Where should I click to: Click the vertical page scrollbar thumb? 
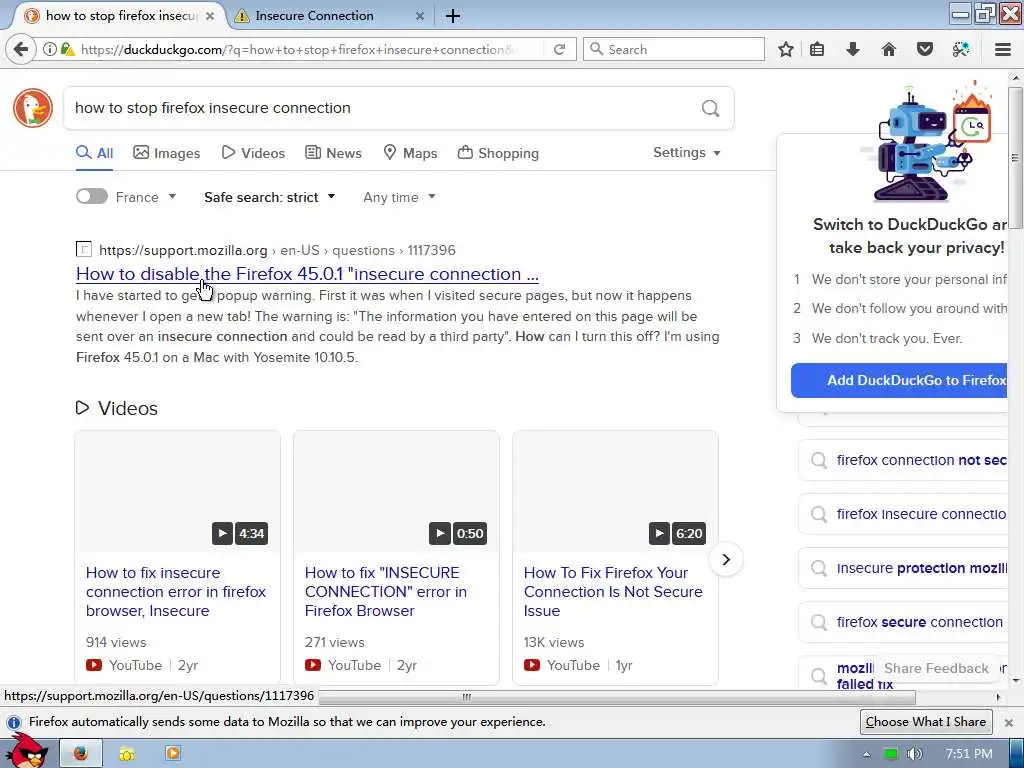click(x=1016, y=158)
